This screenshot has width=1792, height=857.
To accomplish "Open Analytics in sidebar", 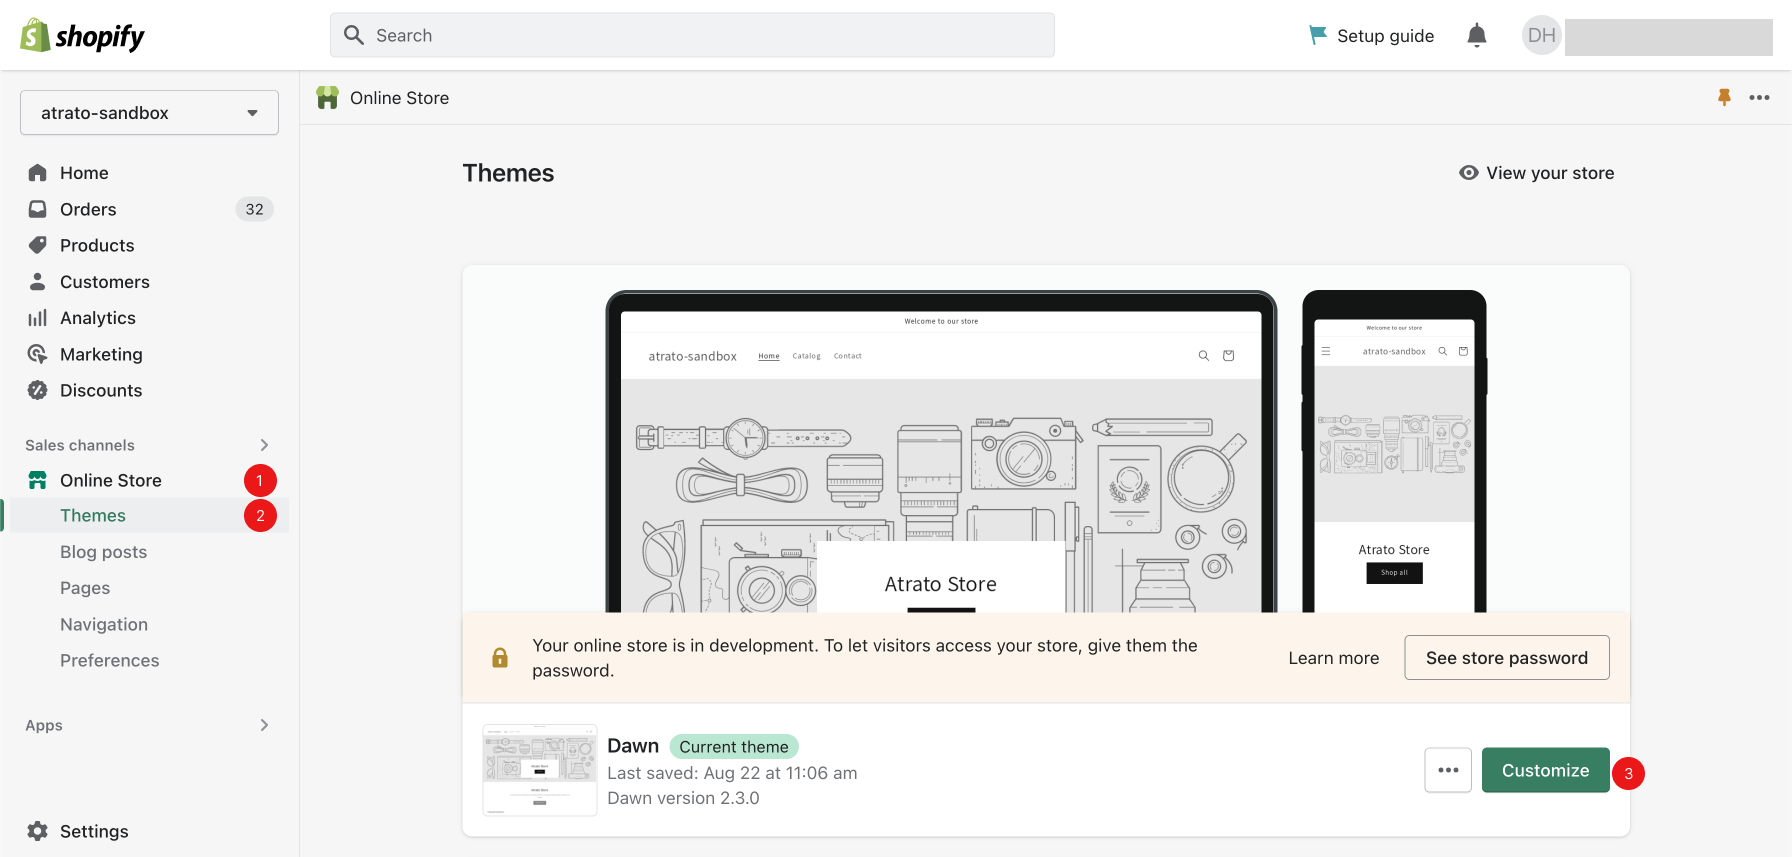I will point(98,318).
